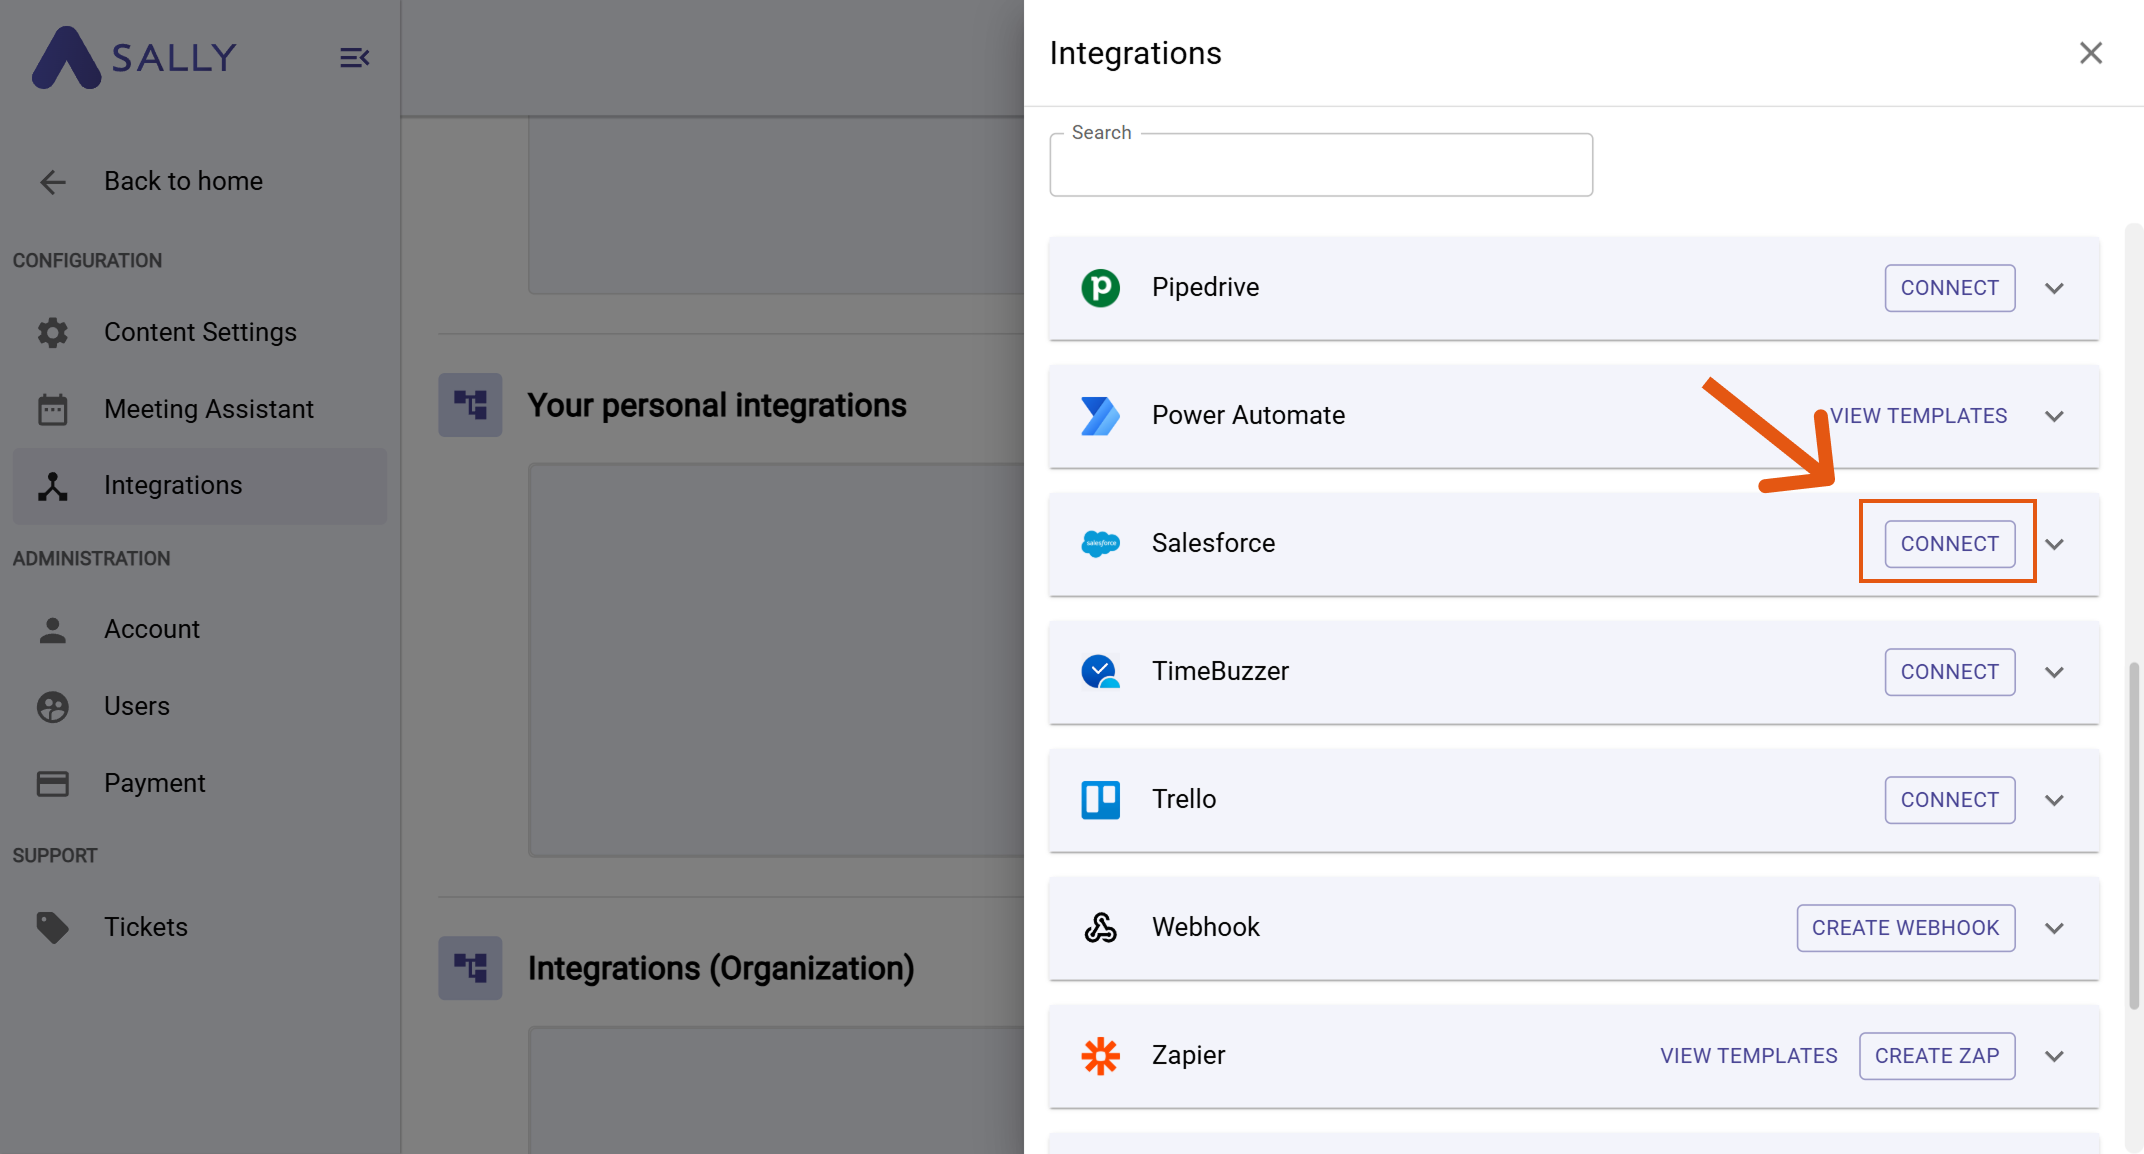This screenshot has width=2144, height=1154.
Task: Expand the TimeBuzzer row chevron
Action: [x=2054, y=672]
